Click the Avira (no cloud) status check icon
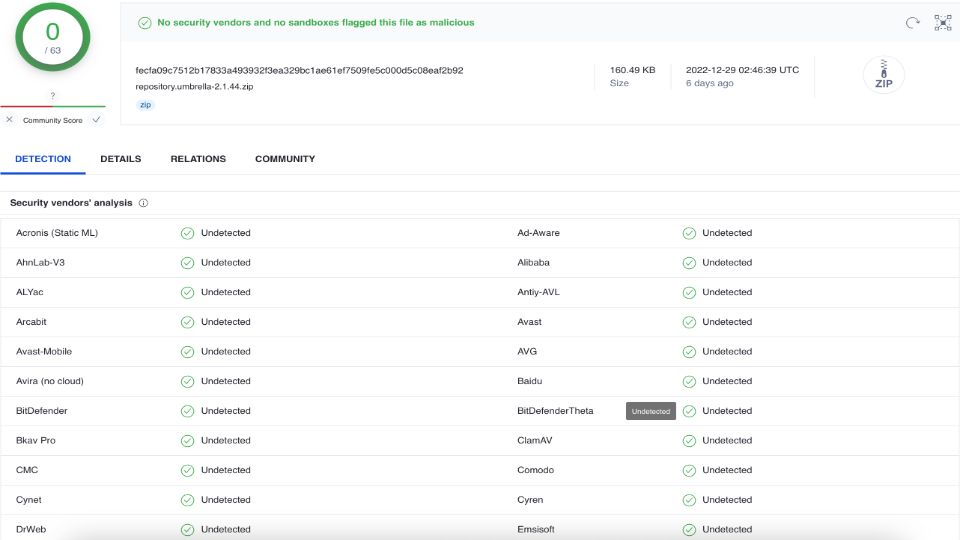Viewport: 960px width, 540px height. 187,381
